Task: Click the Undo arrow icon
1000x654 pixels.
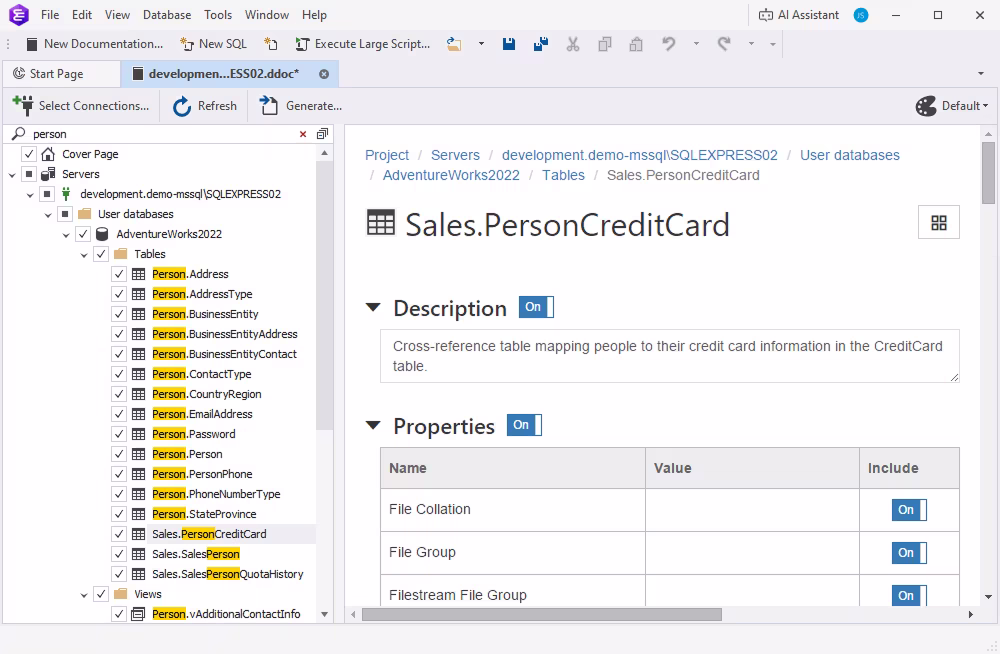Action: point(668,44)
